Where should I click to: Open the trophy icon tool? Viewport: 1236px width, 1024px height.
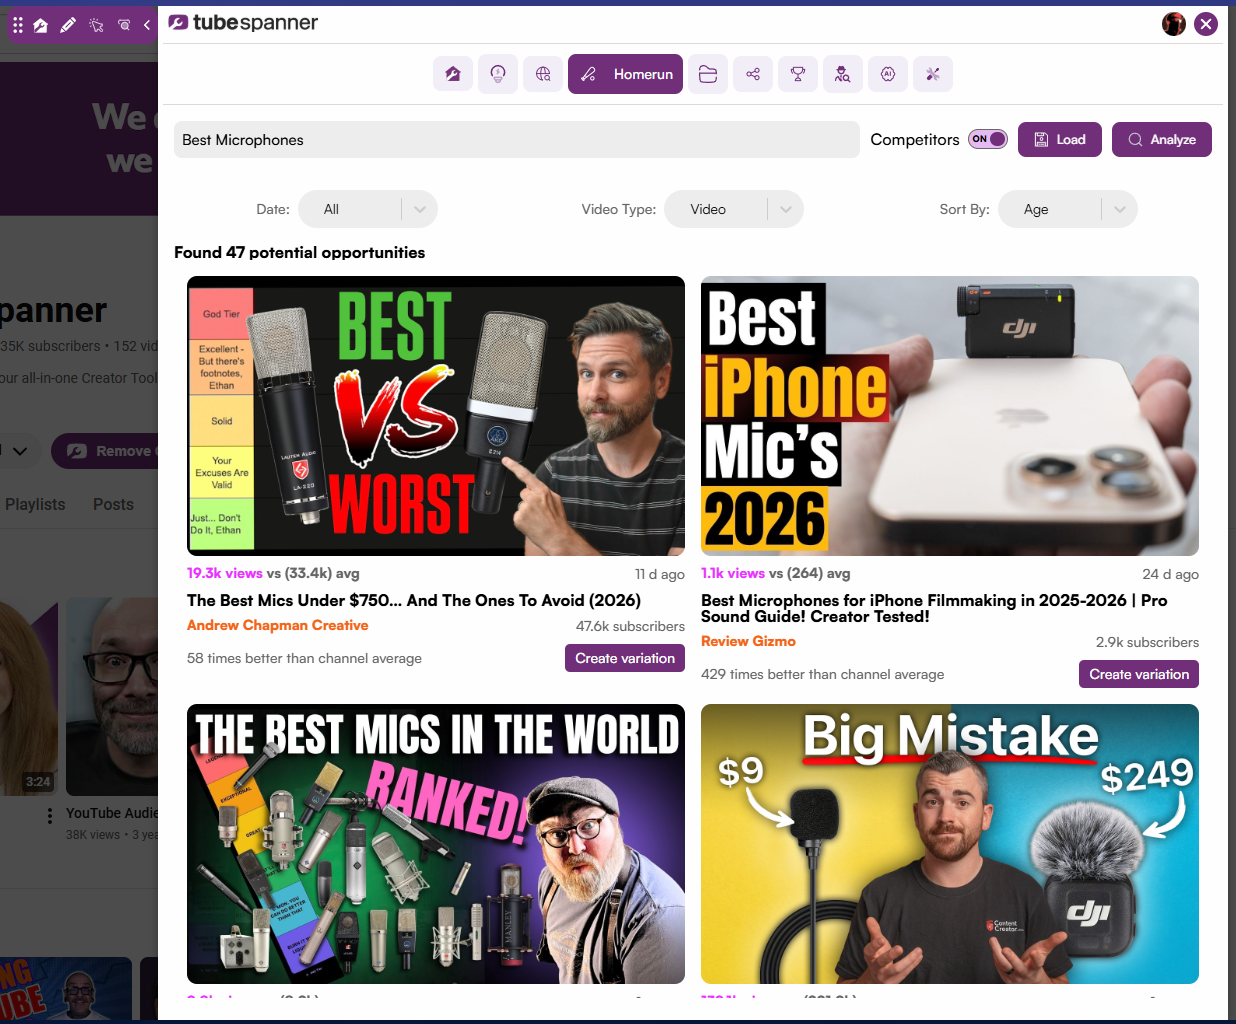click(x=798, y=74)
